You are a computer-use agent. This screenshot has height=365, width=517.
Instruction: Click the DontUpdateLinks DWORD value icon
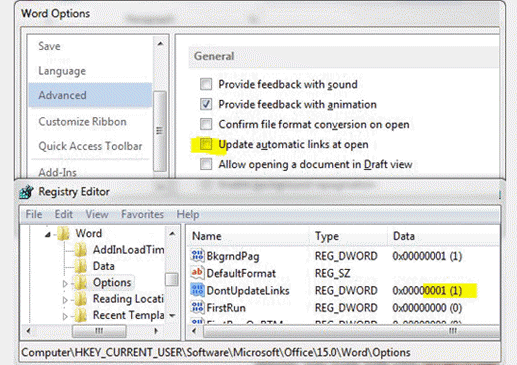point(197,290)
